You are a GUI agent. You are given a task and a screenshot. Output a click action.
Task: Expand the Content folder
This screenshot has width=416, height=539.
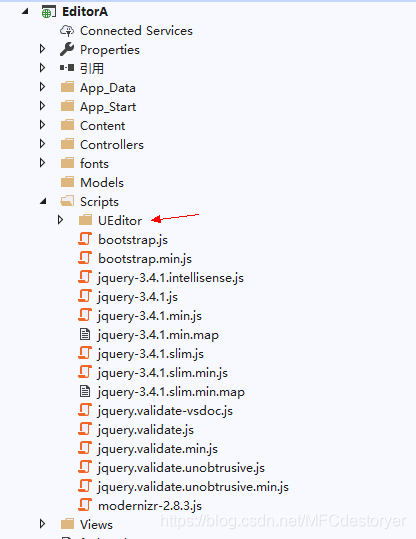[42, 125]
